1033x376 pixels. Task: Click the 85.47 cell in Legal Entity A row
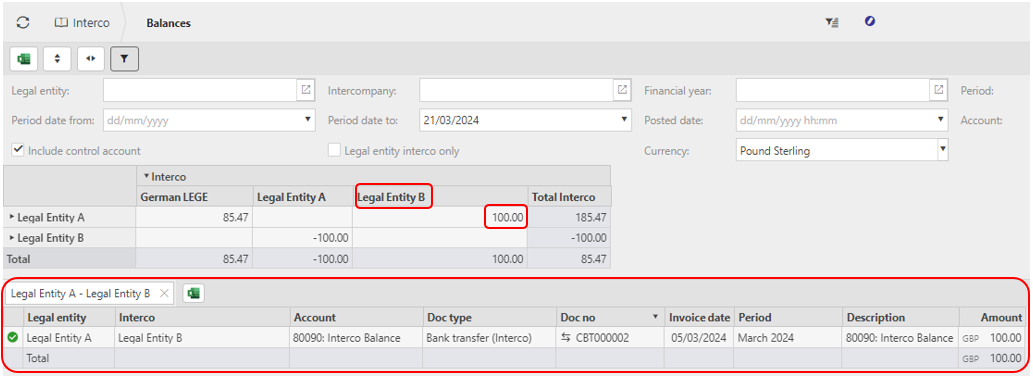[x=194, y=217]
